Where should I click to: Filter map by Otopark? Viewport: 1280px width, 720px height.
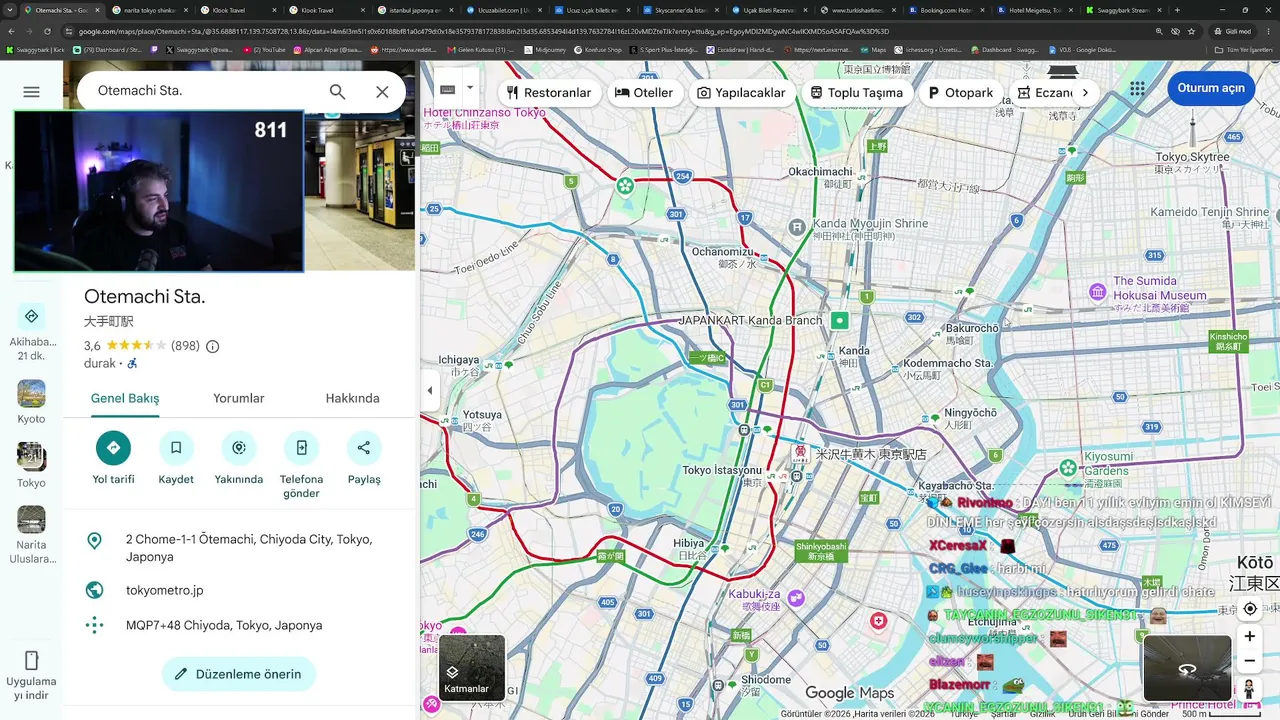pos(961,92)
